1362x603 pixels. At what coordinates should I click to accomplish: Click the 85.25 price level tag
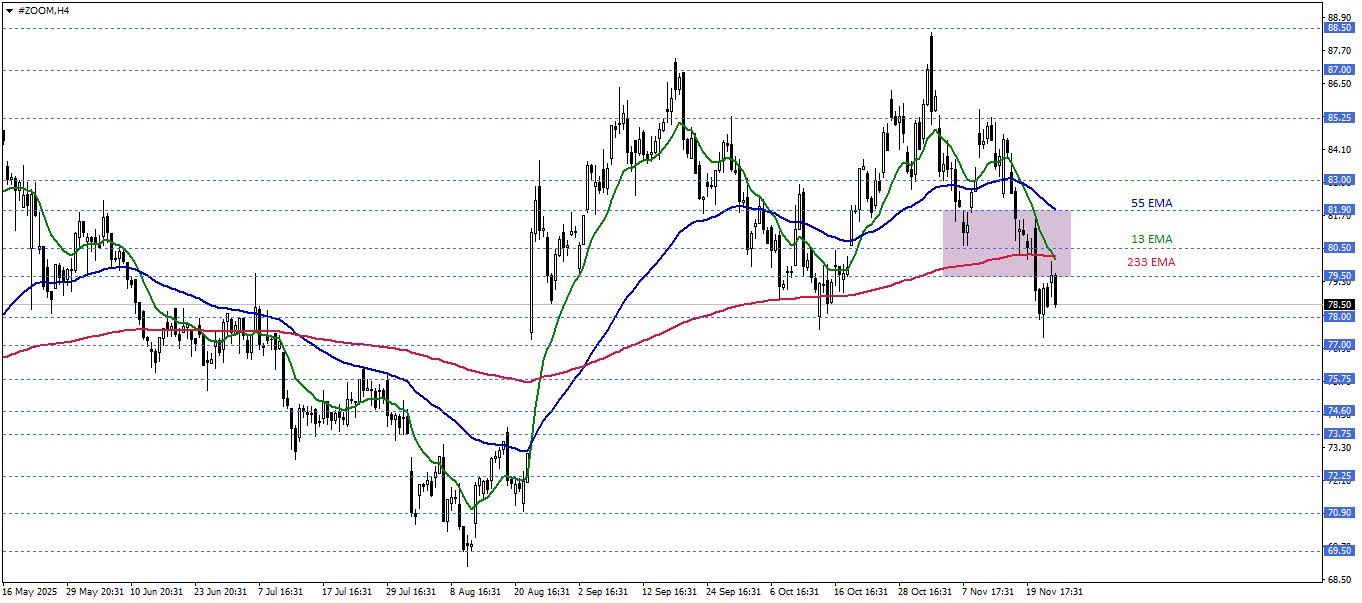[x=1339, y=118]
